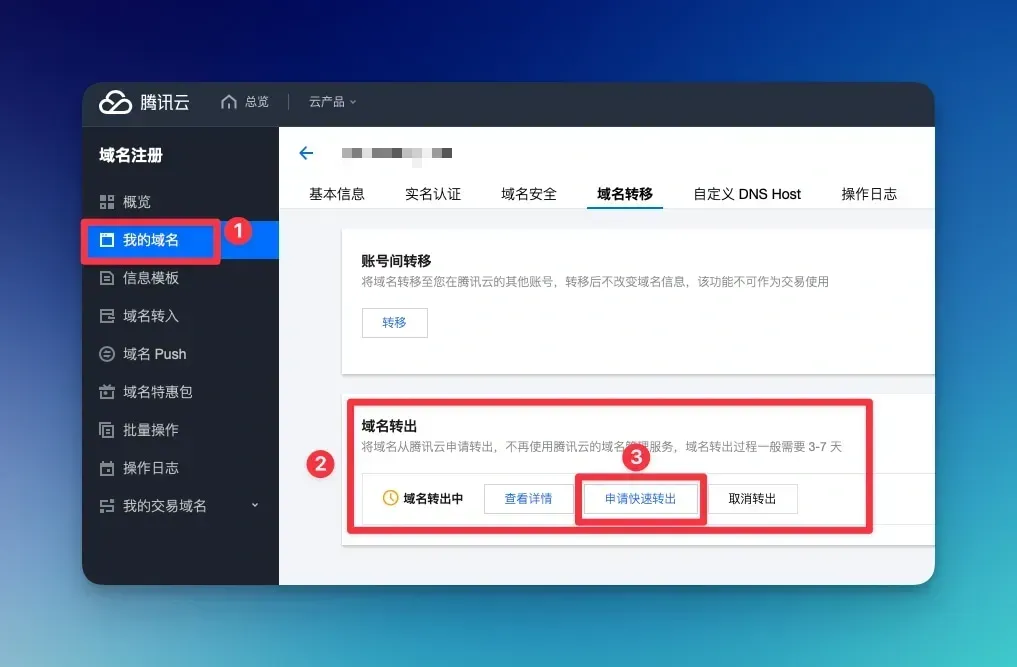Screen dimensions: 1017x667
Task: Click the back arrow icon
Action: tap(306, 153)
